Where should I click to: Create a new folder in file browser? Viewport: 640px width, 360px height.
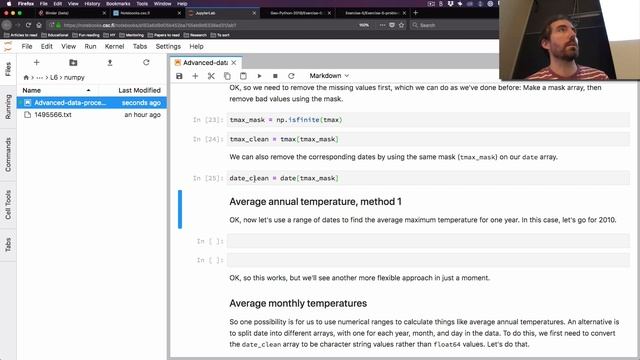click(x=73, y=62)
